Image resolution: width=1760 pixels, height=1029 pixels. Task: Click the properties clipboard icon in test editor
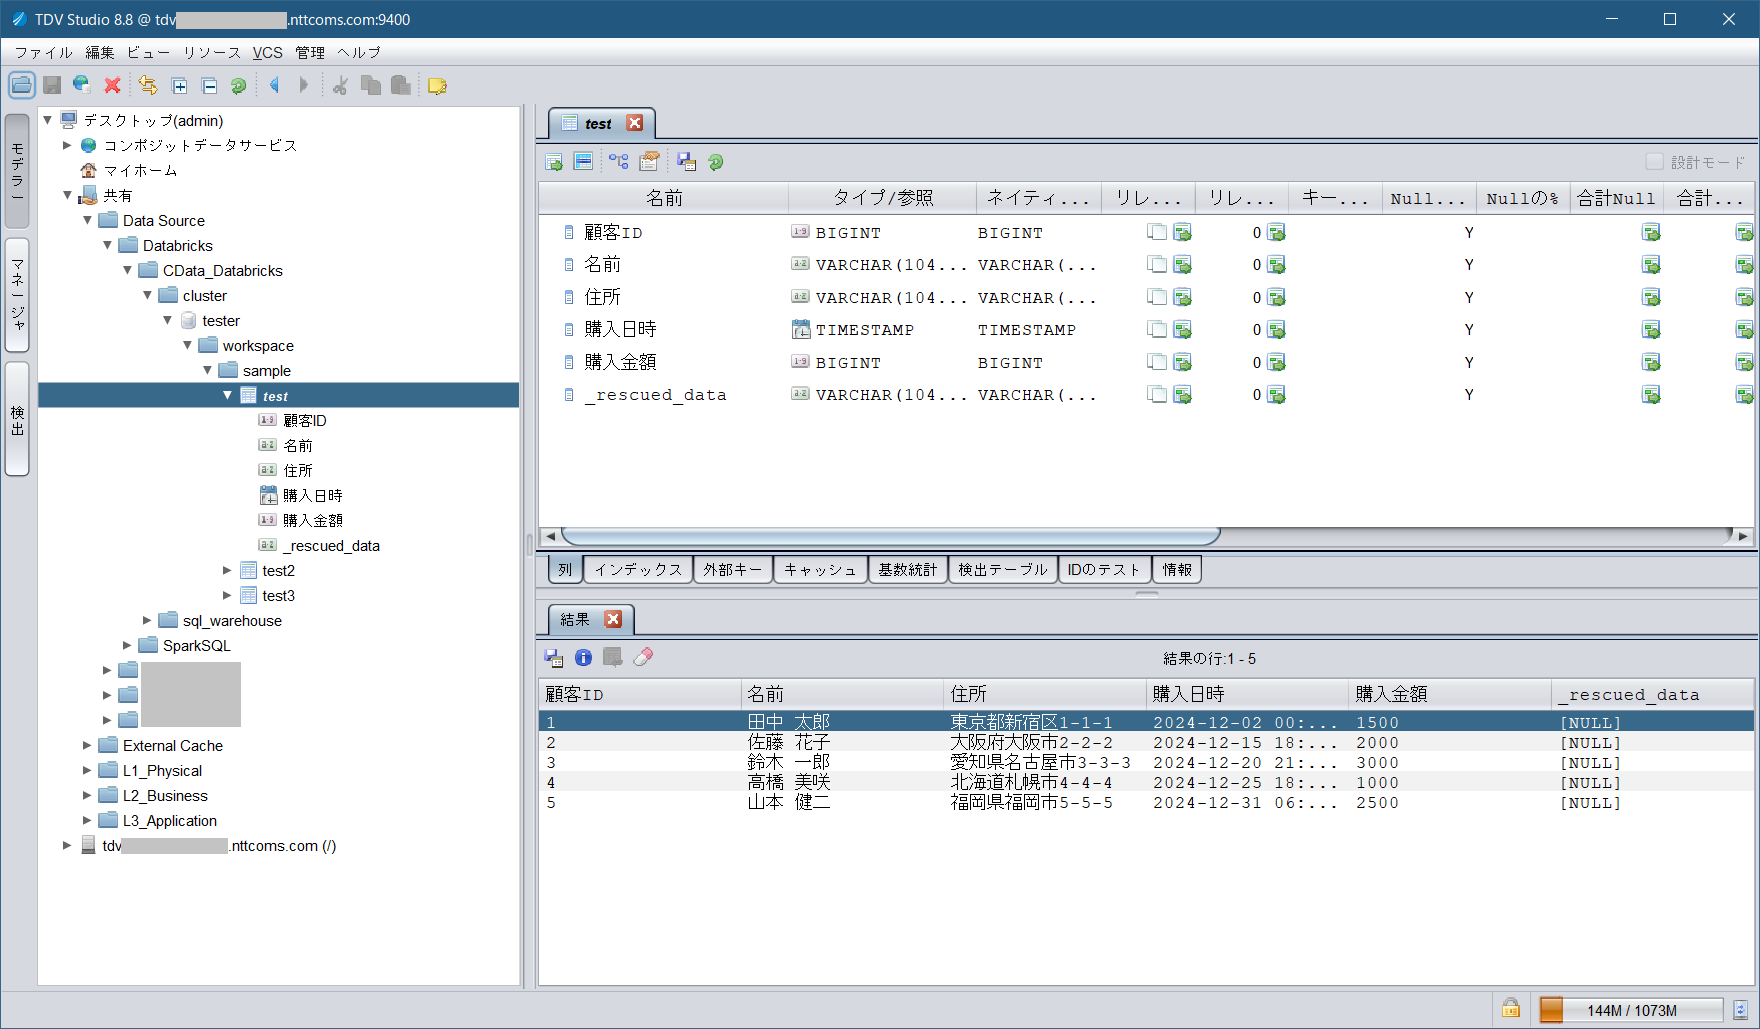(x=649, y=161)
